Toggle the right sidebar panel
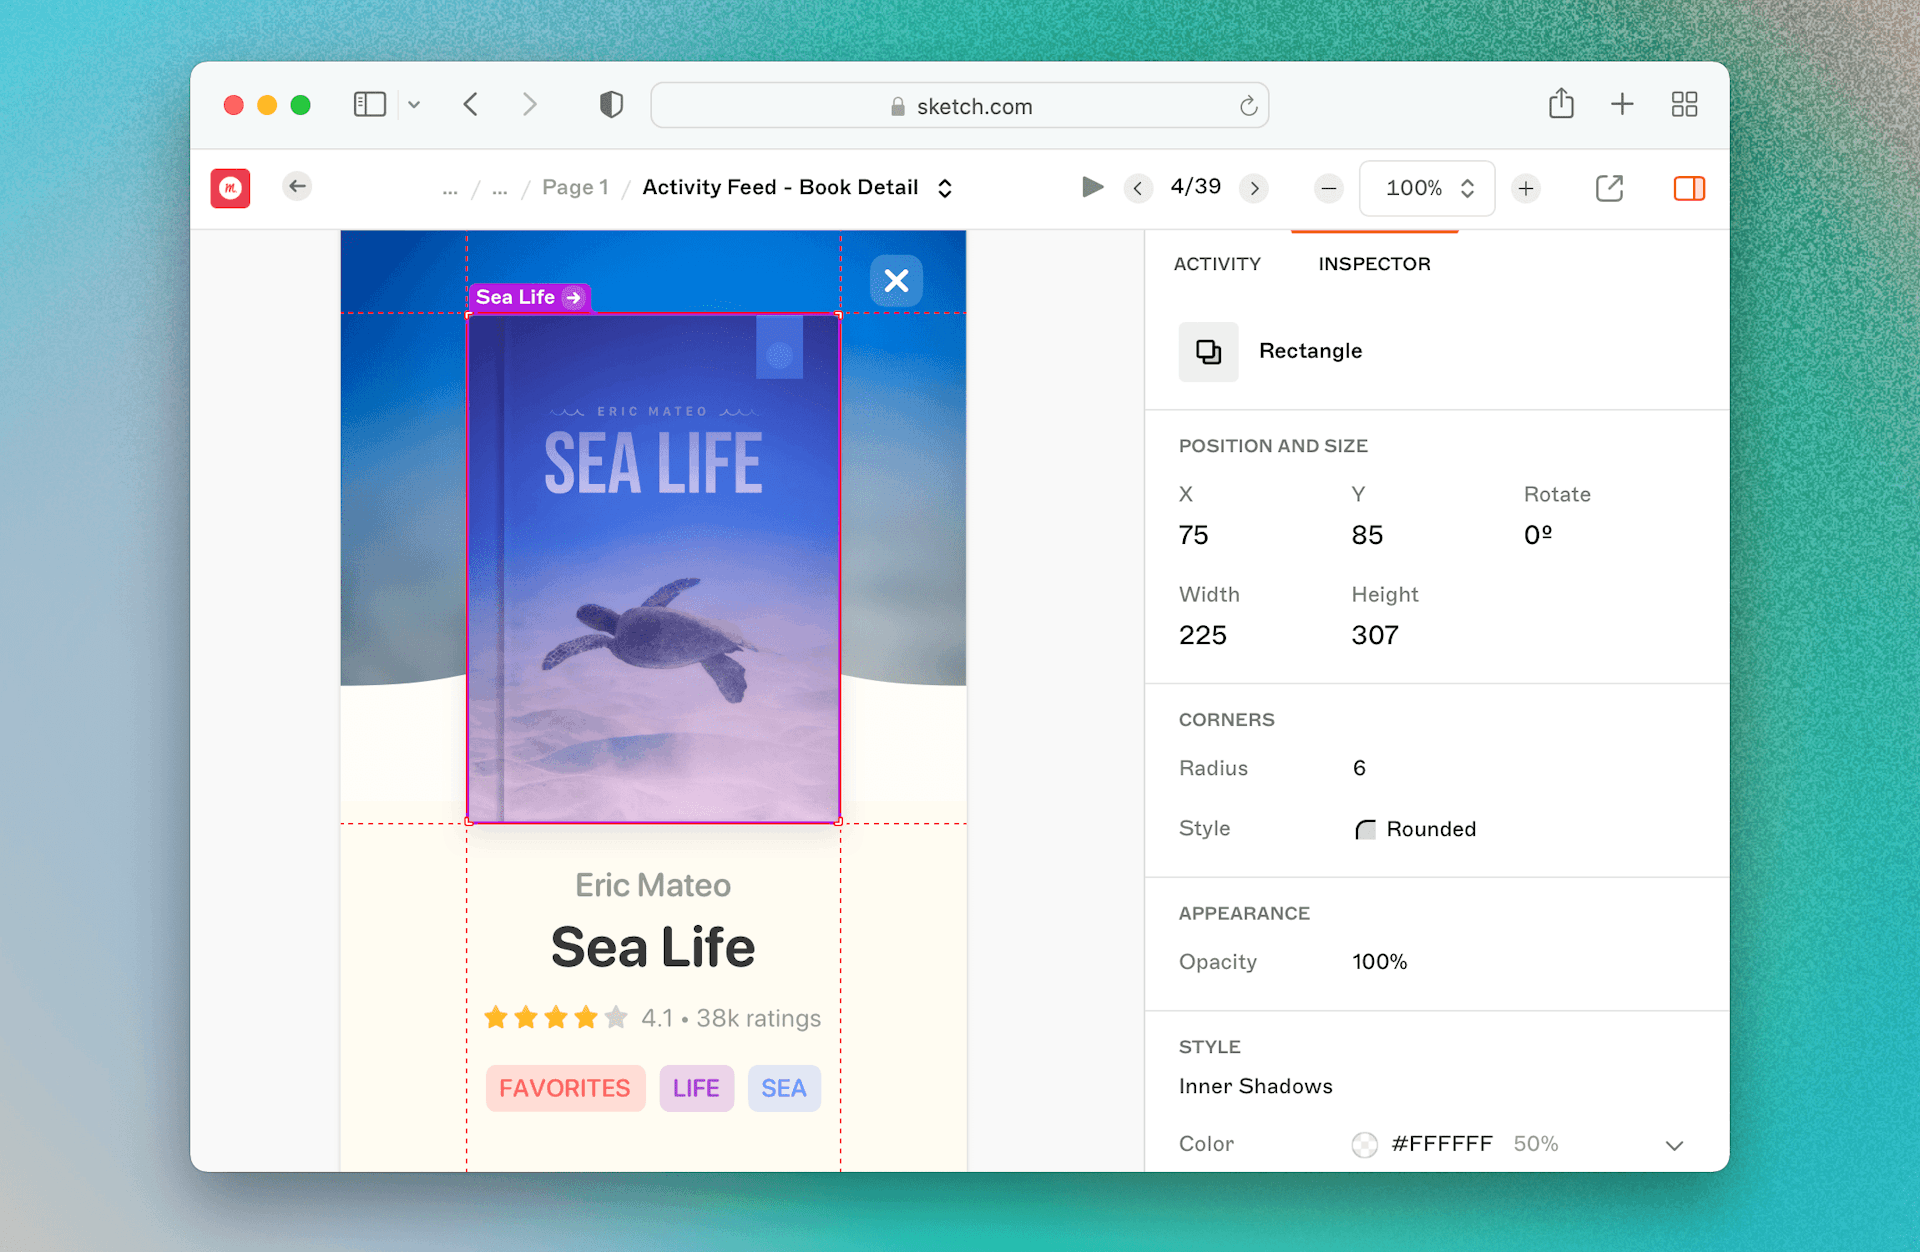The height and width of the screenshot is (1252, 1920). pyautogui.click(x=1689, y=188)
